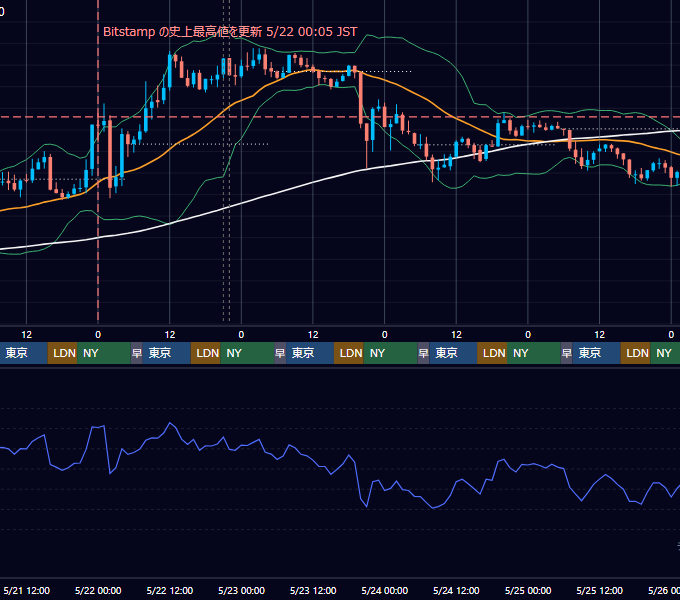
Task: Click the 5/25 12:00 time axis label
Action: 599,590
